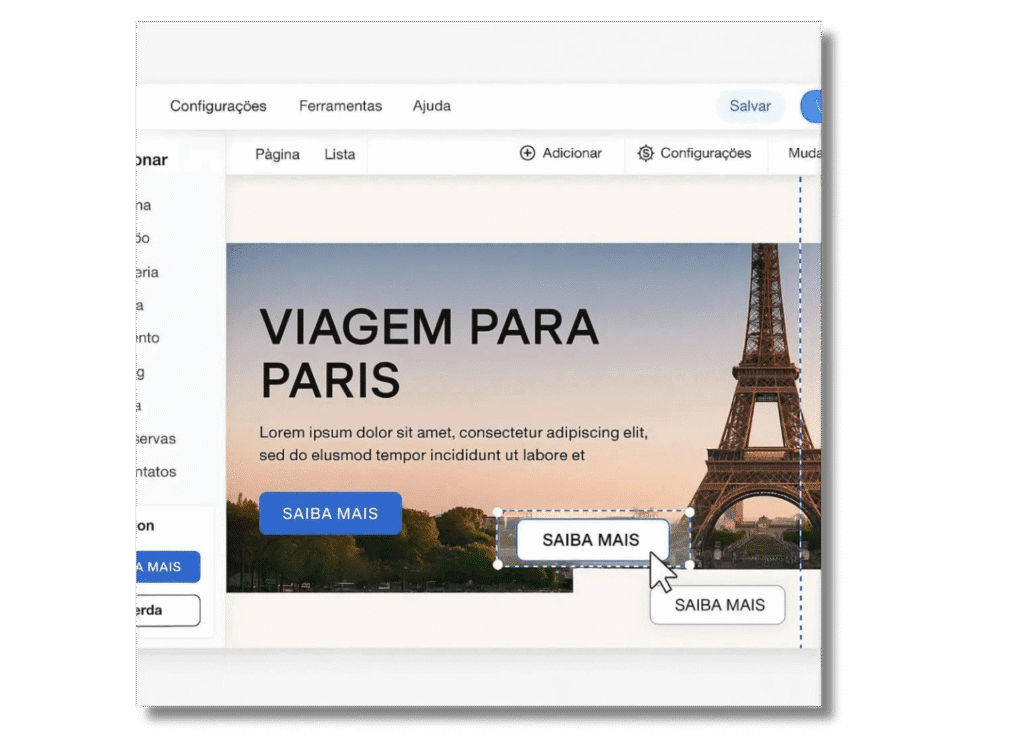
Task: Switch to the Lista tab
Action: 339,154
